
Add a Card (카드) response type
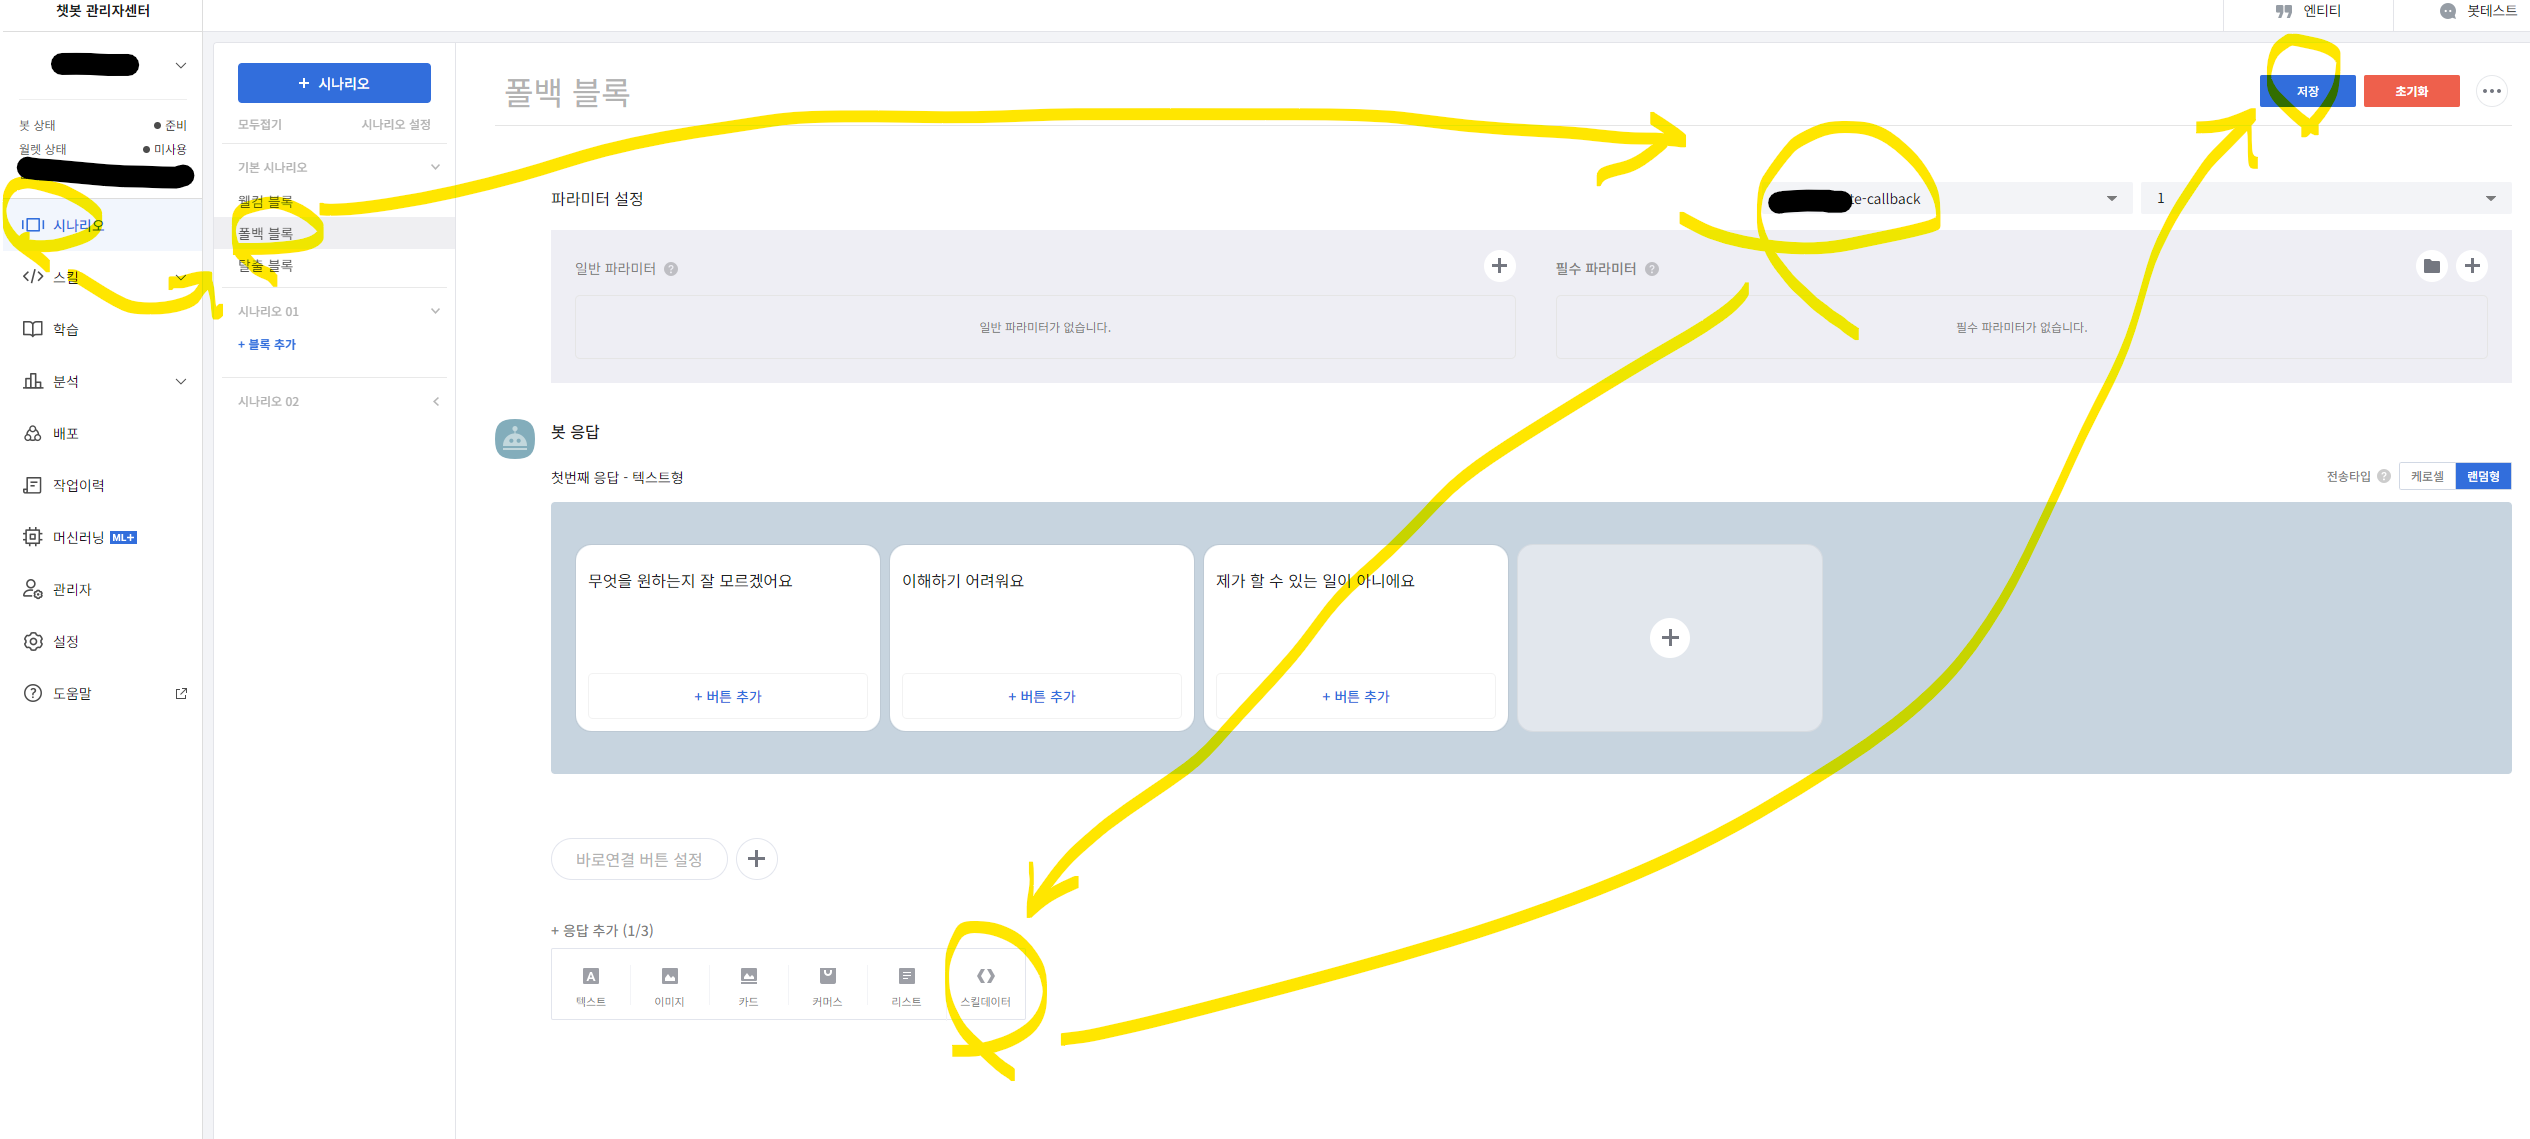pyautogui.click(x=748, y=985)
